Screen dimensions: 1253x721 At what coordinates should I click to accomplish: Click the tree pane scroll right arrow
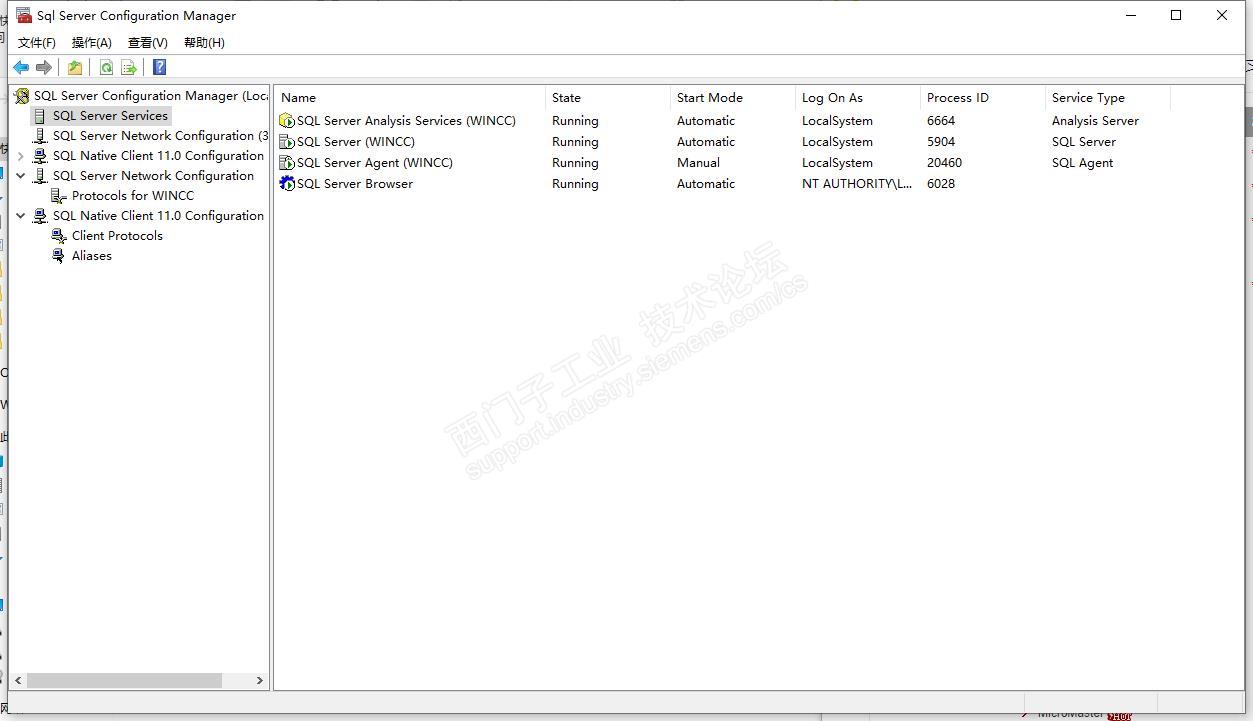259,680
